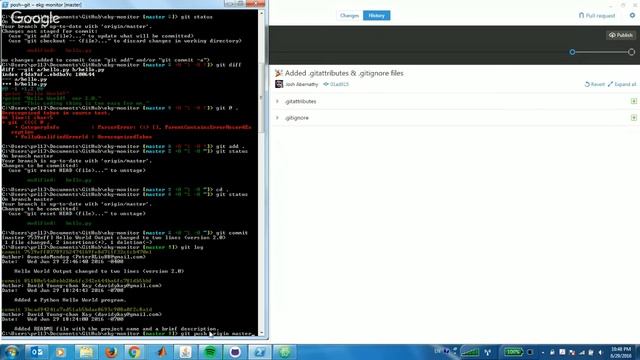Click the added-file icon next to .gitignore
This screenshot has width=640, height=360.
pyautogui.click(x=633, y=118)
